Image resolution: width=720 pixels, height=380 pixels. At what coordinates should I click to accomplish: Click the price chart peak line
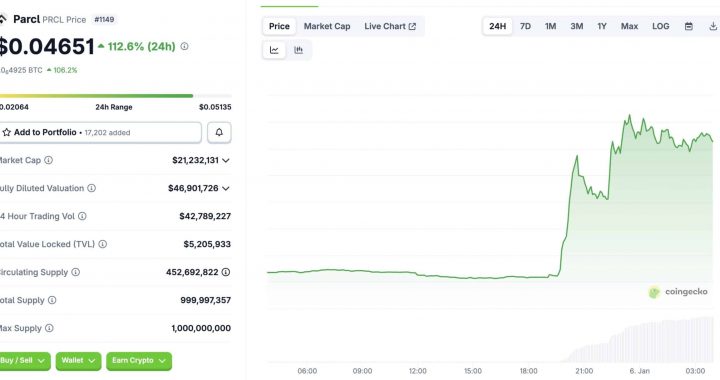click(629, 116)
